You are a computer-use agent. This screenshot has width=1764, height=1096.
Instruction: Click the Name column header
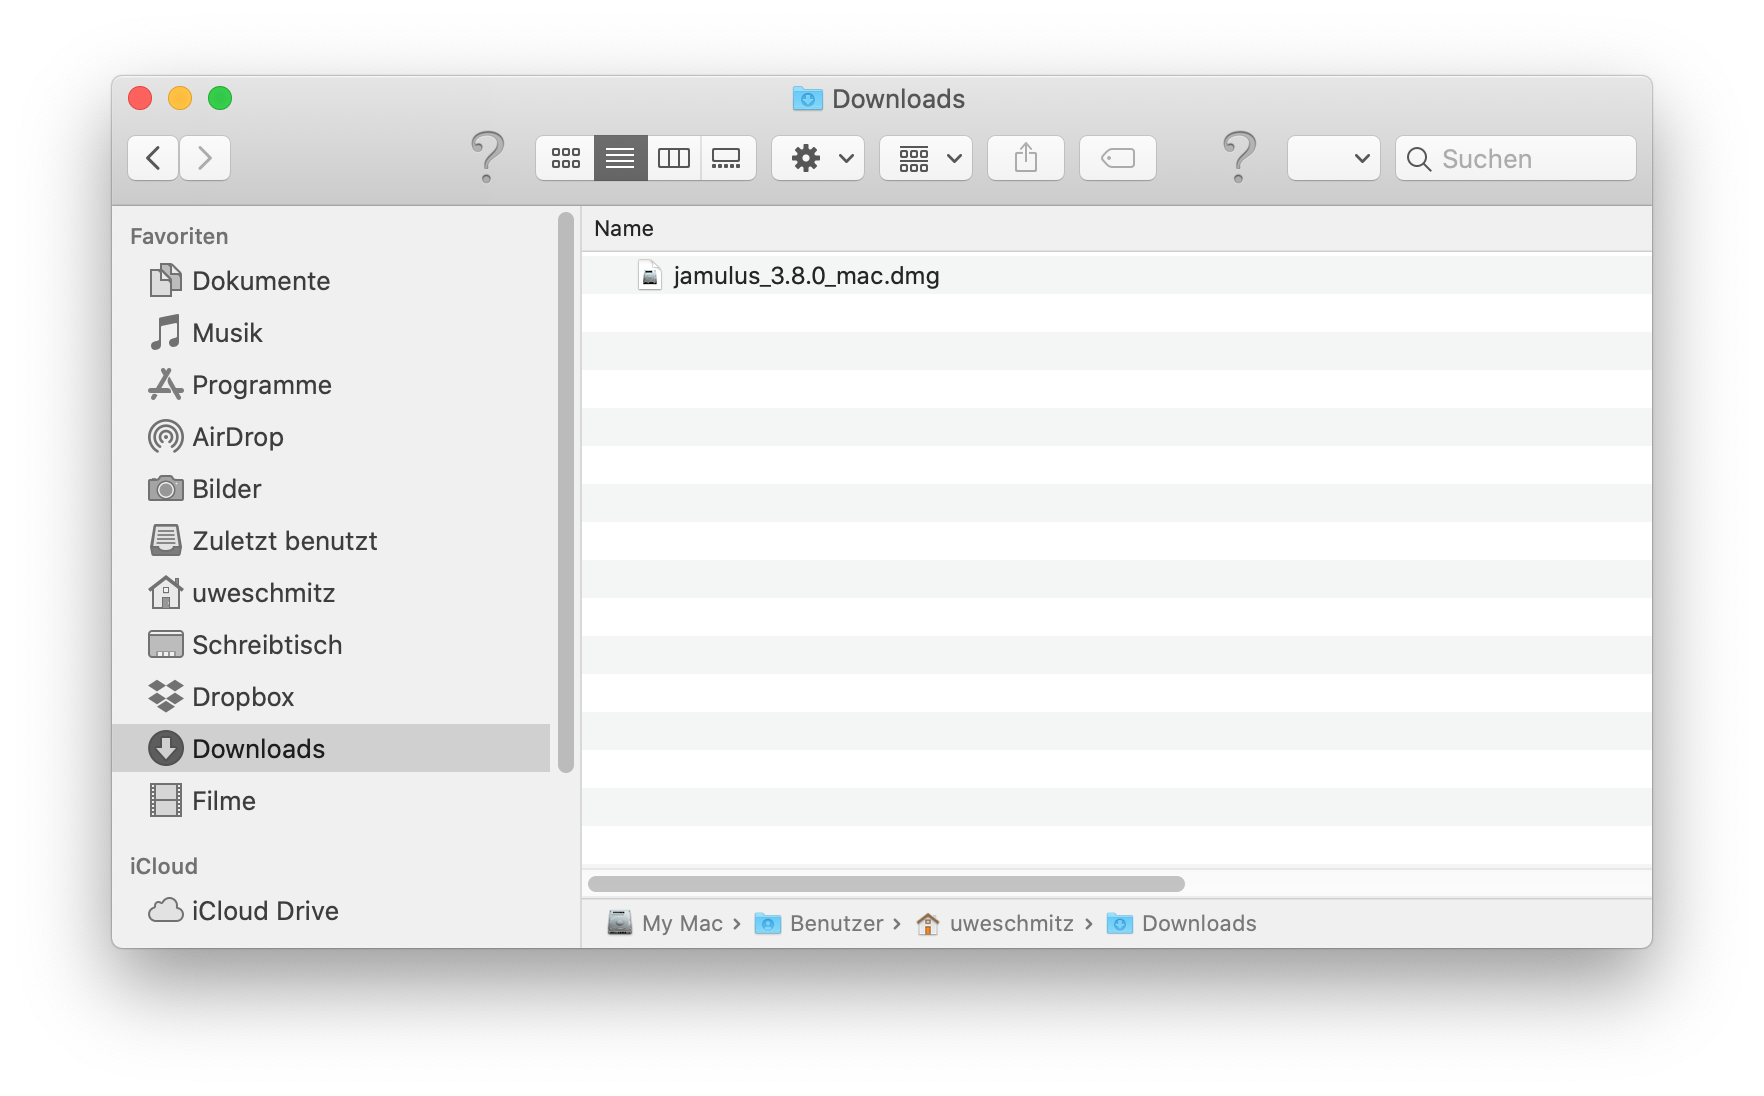coord(624,228)
